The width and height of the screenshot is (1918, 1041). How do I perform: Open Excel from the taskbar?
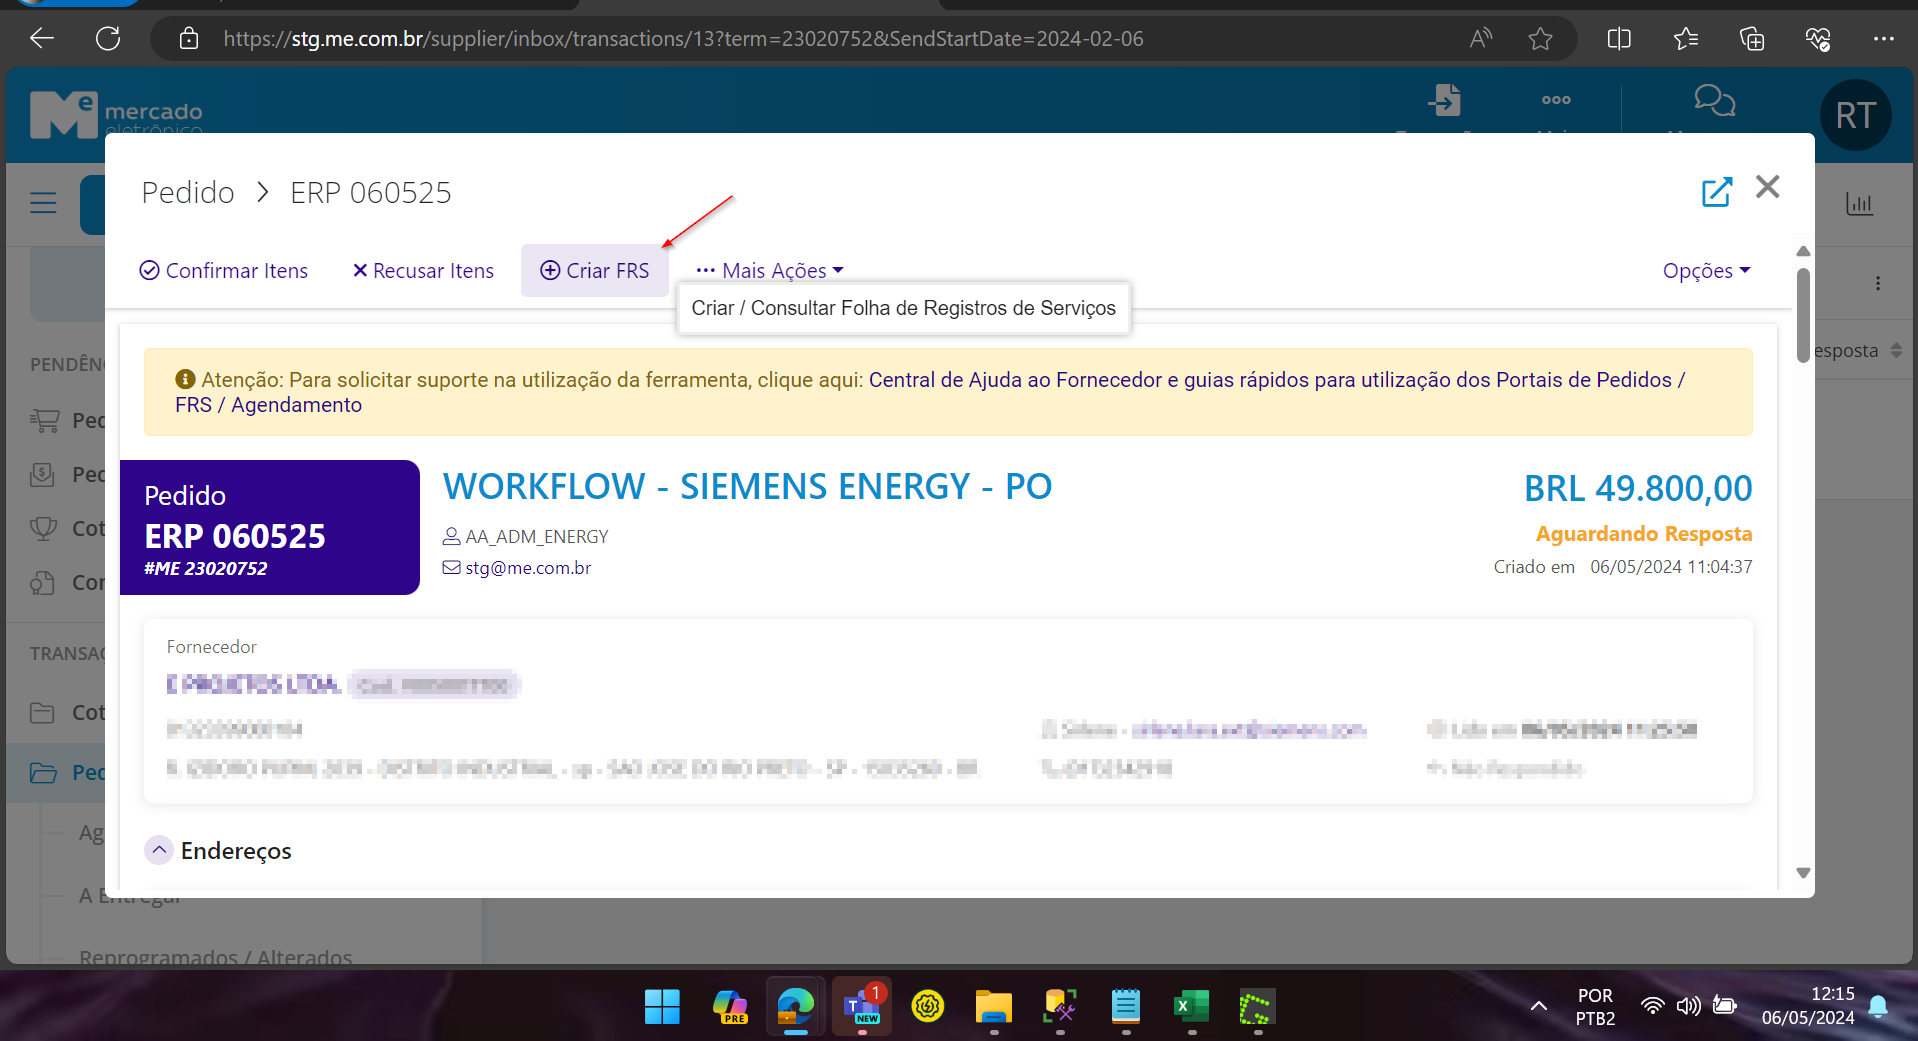(1190, 1006)
